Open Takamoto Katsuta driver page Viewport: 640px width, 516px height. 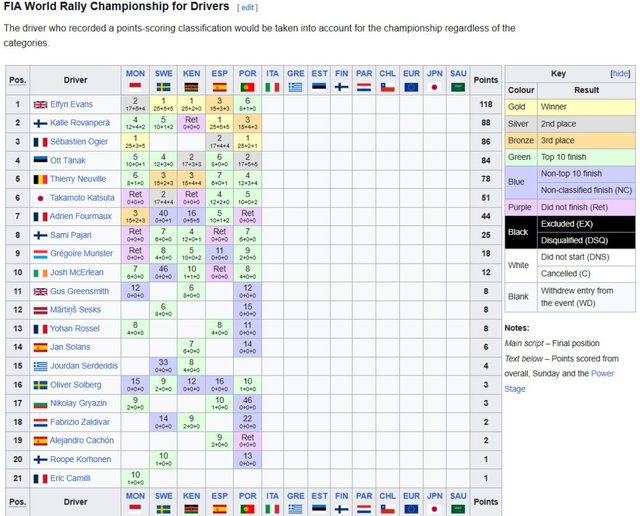click(82, 198)
